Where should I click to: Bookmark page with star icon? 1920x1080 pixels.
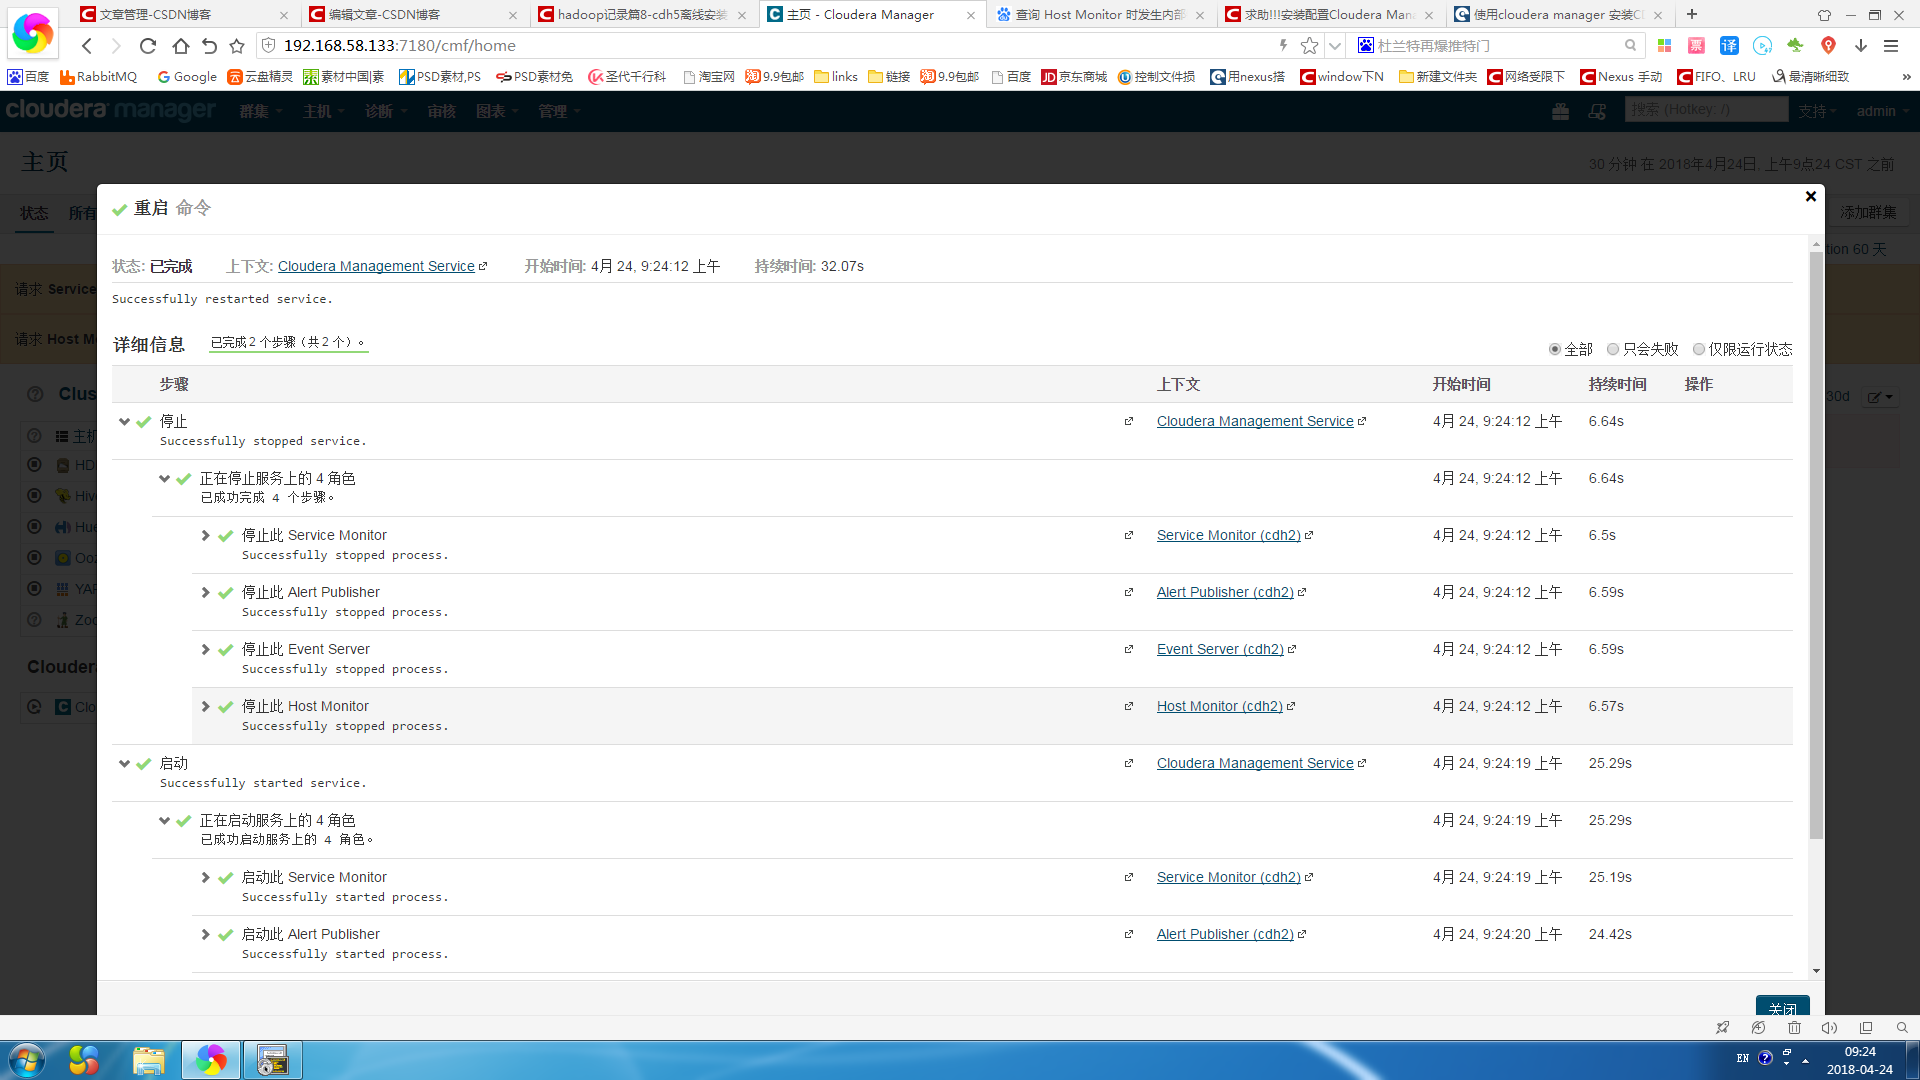pyautogui.click(x=1309, y=46)
